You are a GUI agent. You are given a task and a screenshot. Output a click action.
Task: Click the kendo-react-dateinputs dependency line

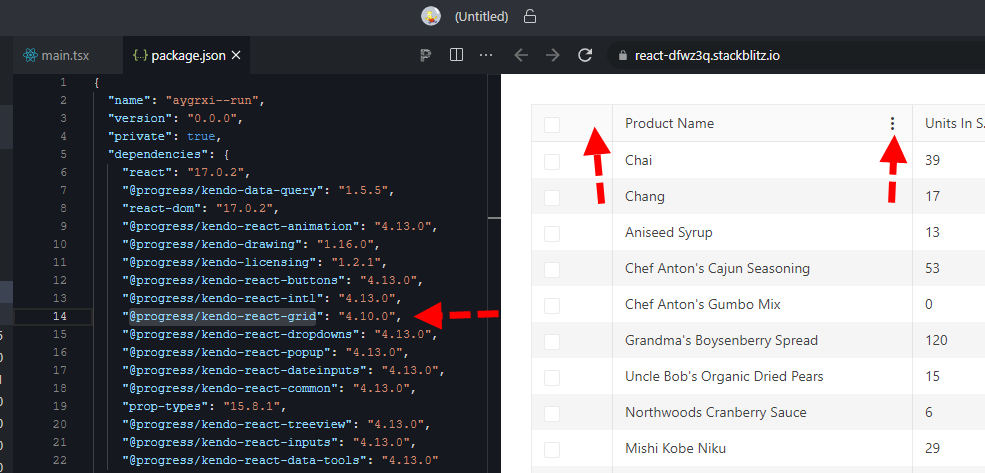pyautogui.click(x=284, y=370)
